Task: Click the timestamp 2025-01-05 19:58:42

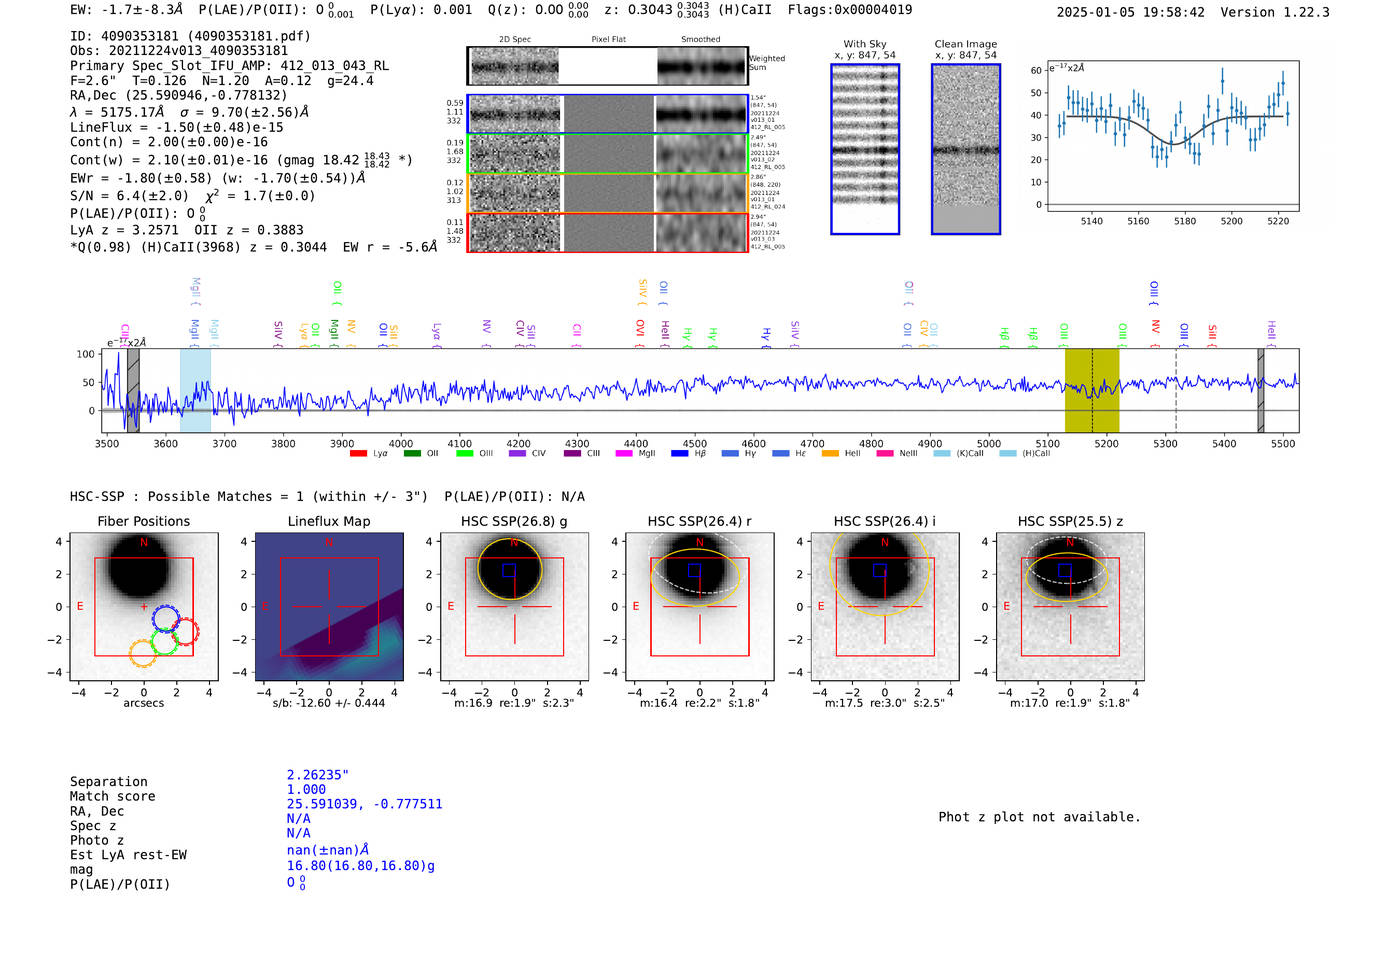Action: pos(1131,12)
